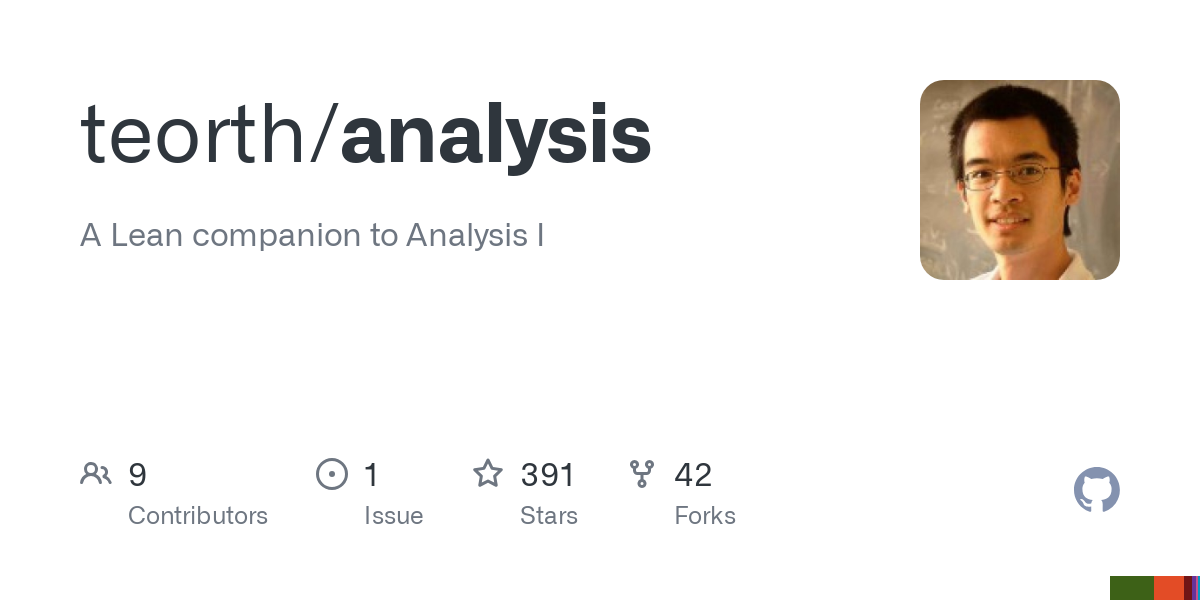Image resolution: width=1200 pixels, height=600 pixels.
Task: Click the Forks branch icon
Action: 642,474
